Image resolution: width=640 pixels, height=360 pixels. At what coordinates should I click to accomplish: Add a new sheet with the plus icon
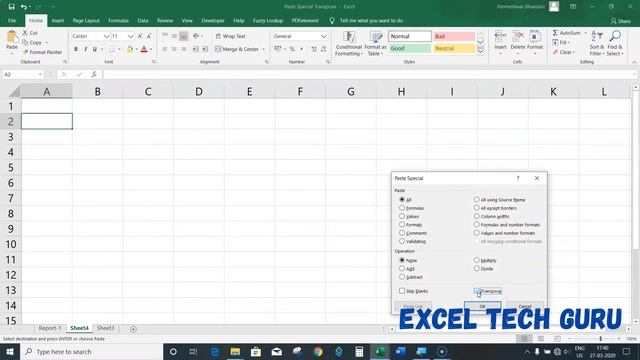[133, 329]
